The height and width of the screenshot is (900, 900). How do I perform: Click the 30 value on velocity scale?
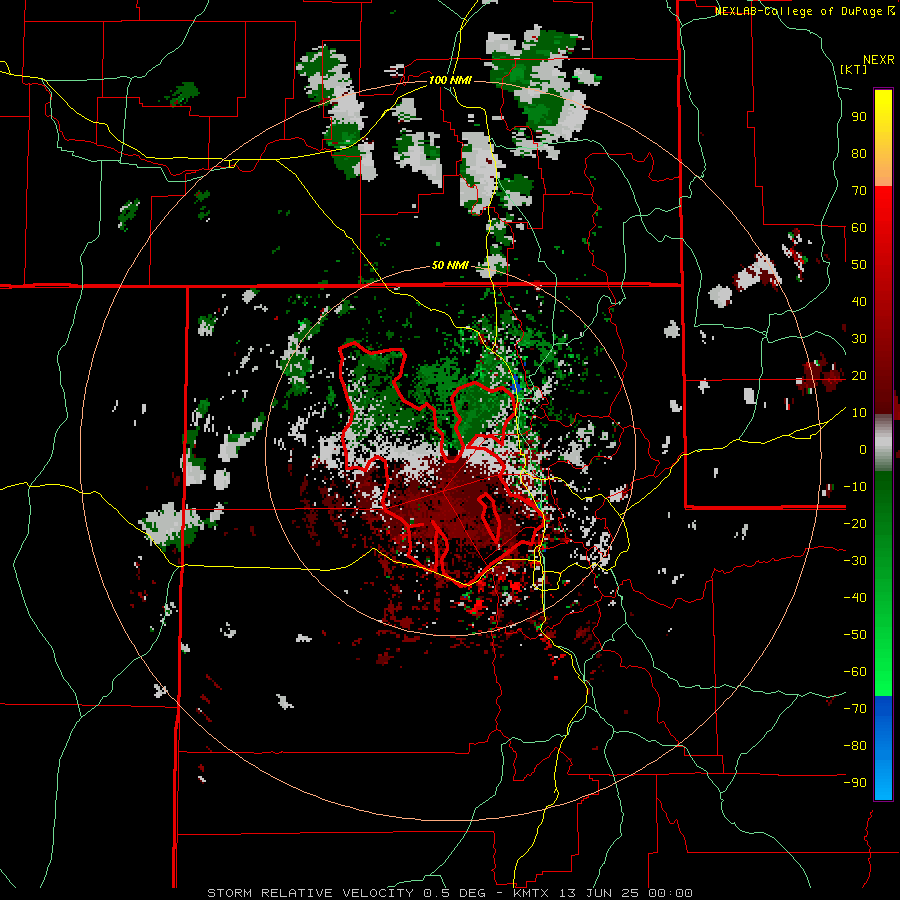coord(859,339)
